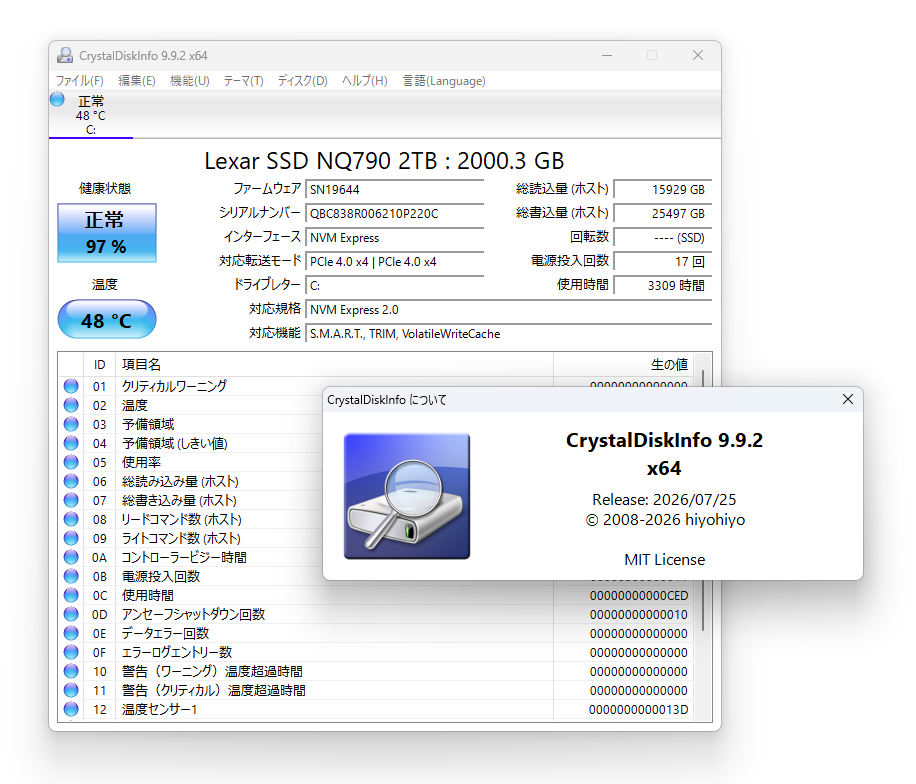The height and width of the screenshot is (784, 916).
Task: Click the status orb for 06 総読み込み量
Action: (x=71, y=481)
